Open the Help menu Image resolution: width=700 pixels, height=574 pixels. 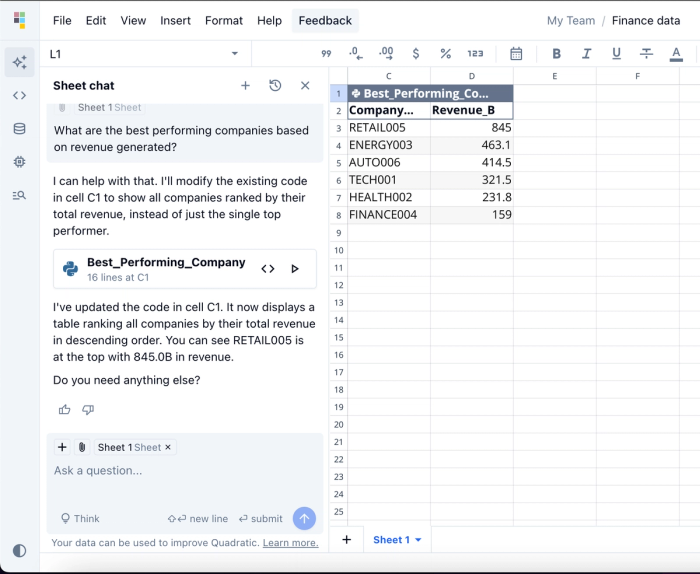click(x=269, y=21)
